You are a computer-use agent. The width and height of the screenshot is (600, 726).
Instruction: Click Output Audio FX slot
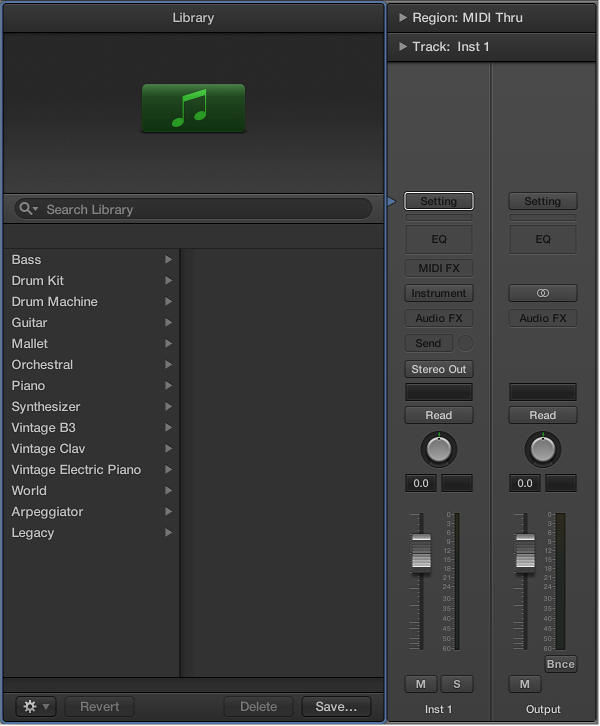tap(543, 318)
